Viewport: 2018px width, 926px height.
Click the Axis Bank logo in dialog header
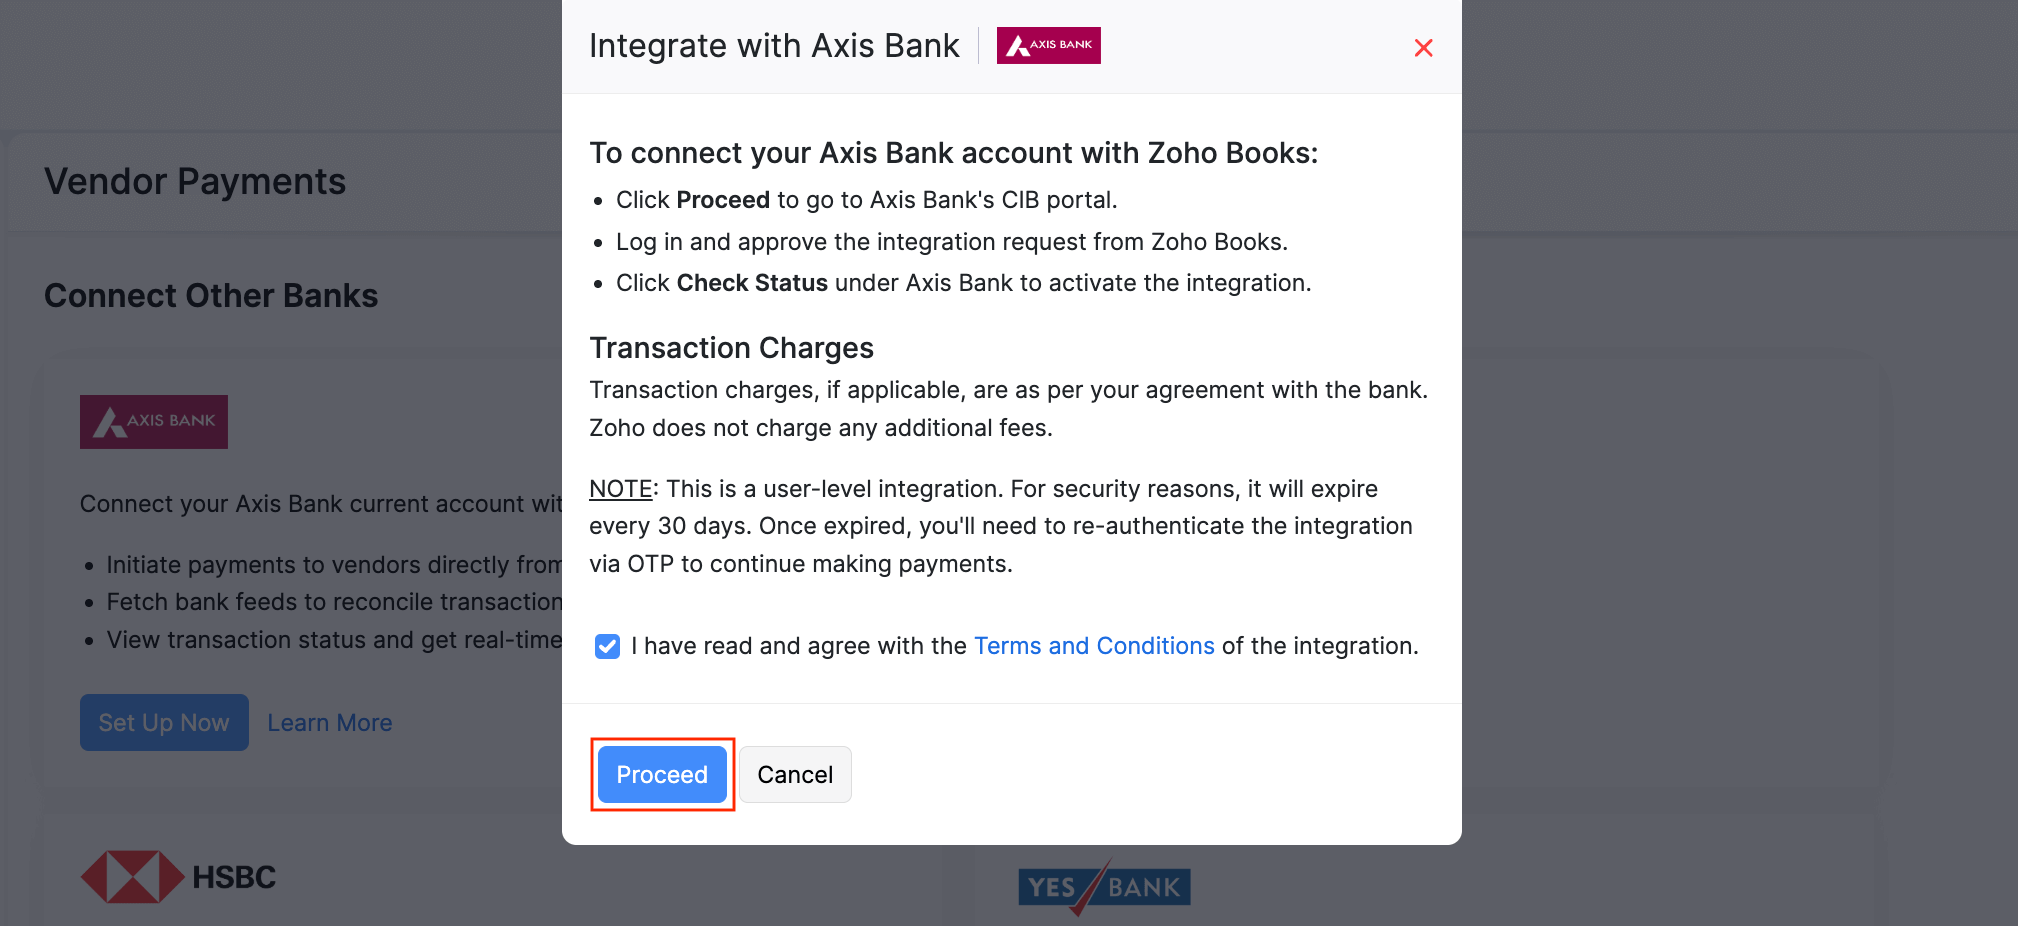(1048, 45)
